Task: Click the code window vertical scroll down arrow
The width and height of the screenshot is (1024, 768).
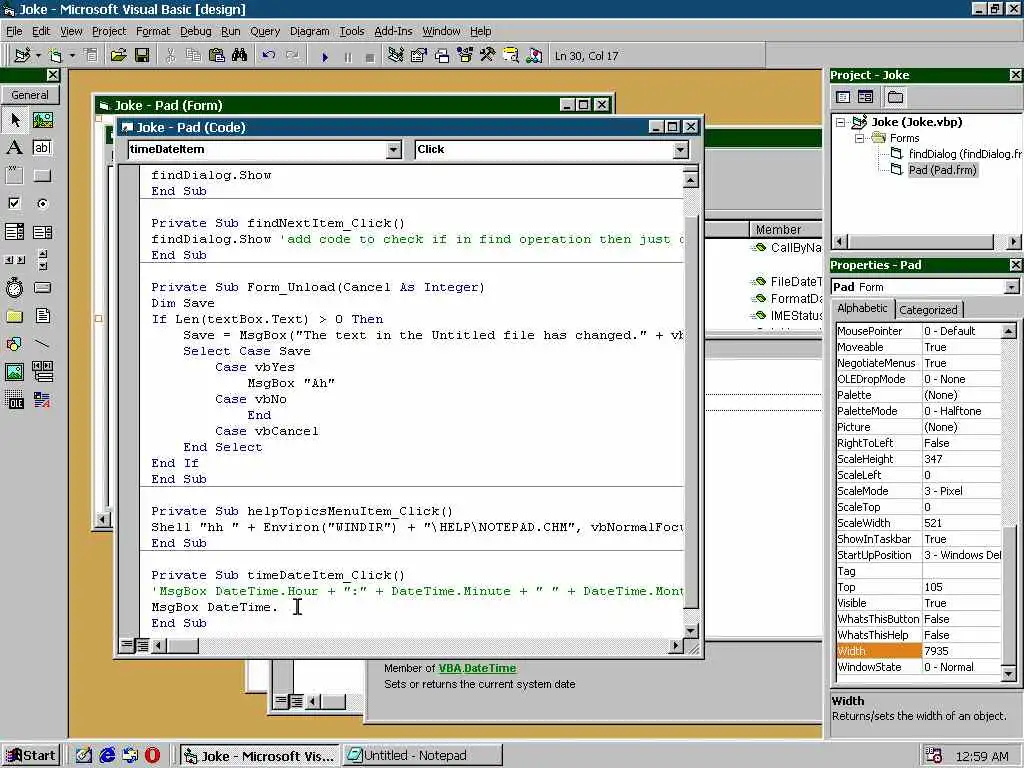Action: (690, 631)
